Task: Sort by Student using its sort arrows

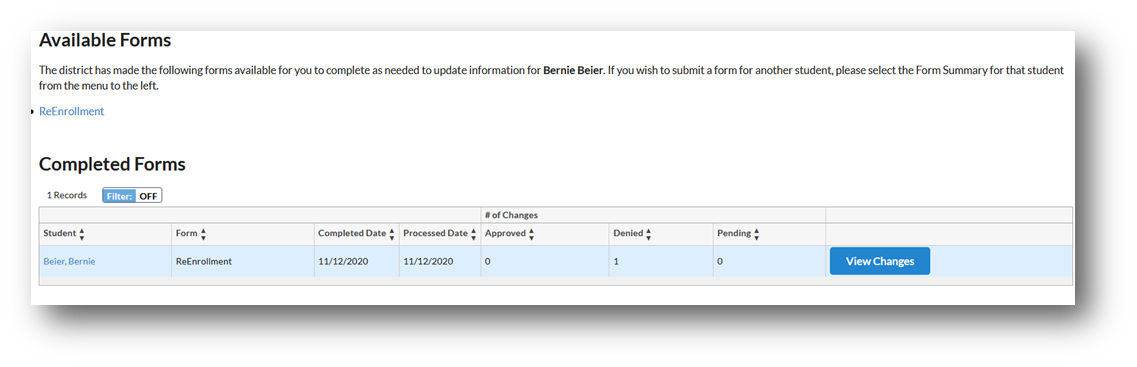Action: point(82,234)
